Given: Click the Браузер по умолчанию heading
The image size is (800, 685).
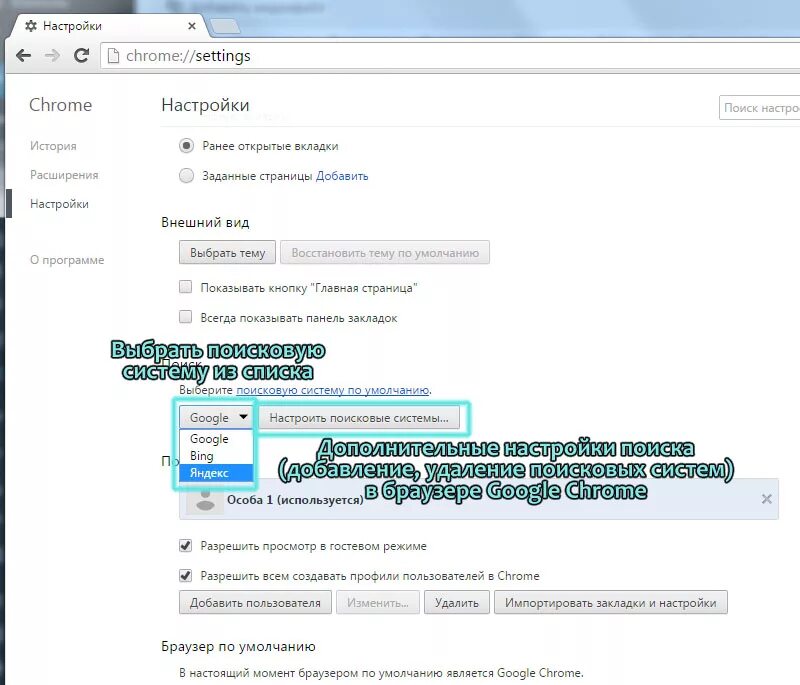Looking at the screenshot, I should point(238,646).
